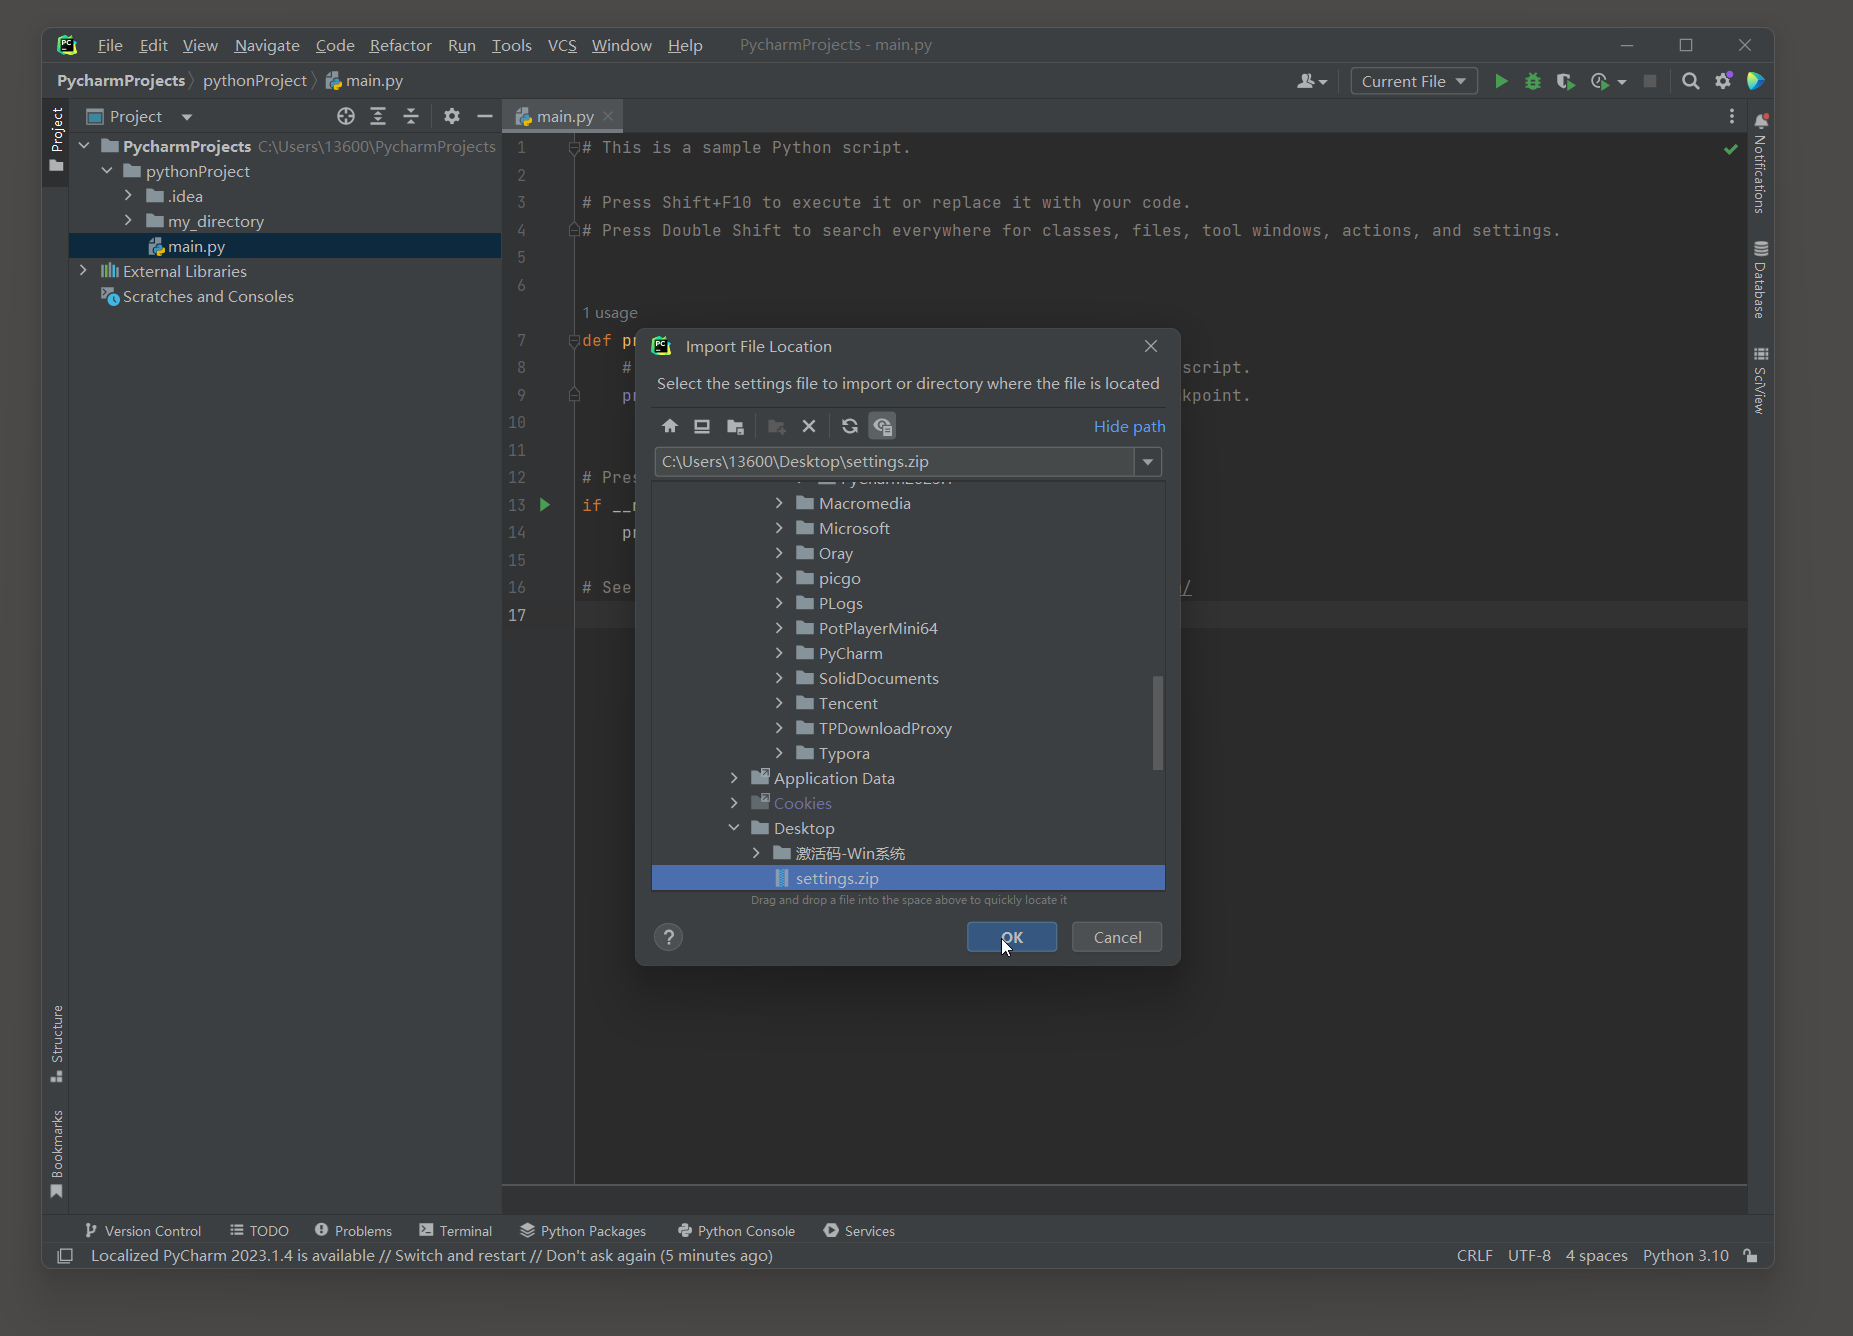This screenshot has width=1853, height=1336.
Task: Open help with question mark button
Action: click(x=669, y=937)
